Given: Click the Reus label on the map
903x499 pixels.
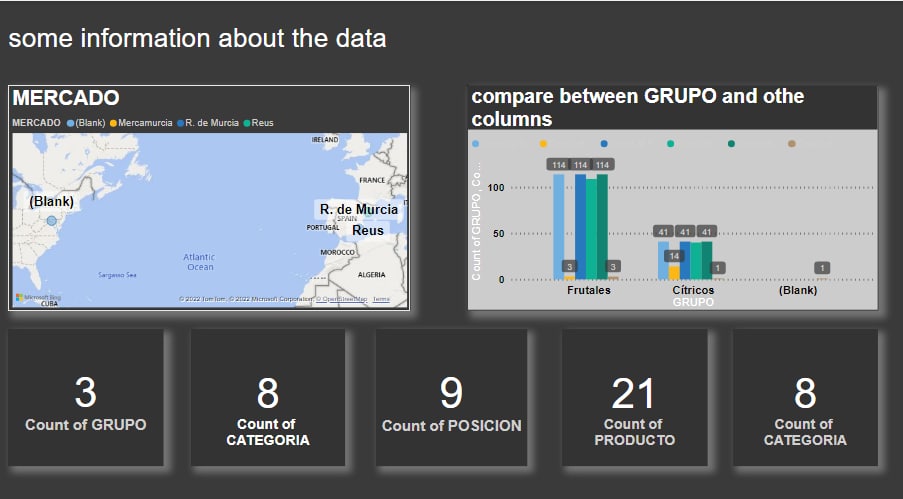Looking at the screenshot, I should click(x=368, y=230).
